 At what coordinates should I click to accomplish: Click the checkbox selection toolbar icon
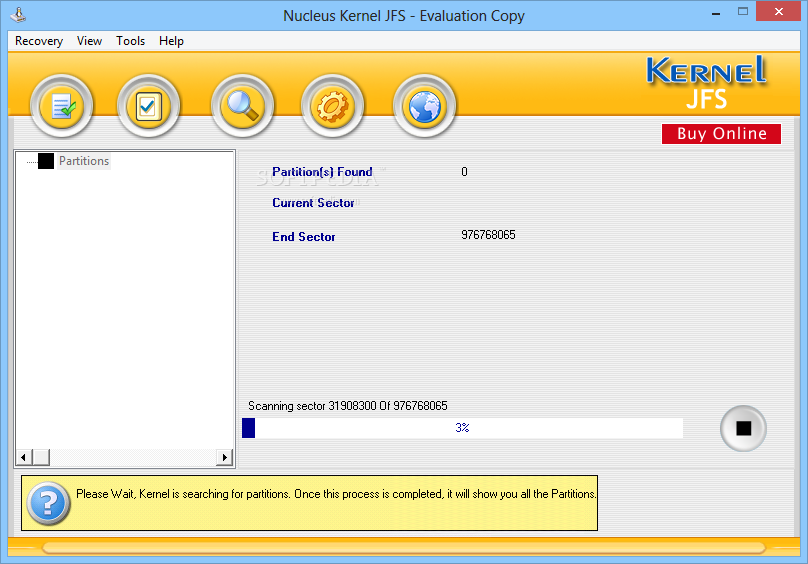[x=148, y=106]
